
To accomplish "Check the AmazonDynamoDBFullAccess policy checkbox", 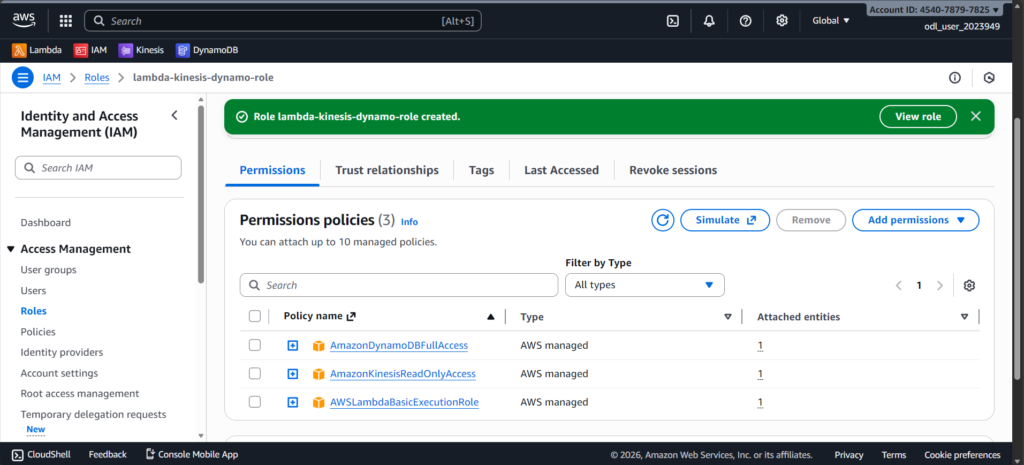I will pos(254,345).
